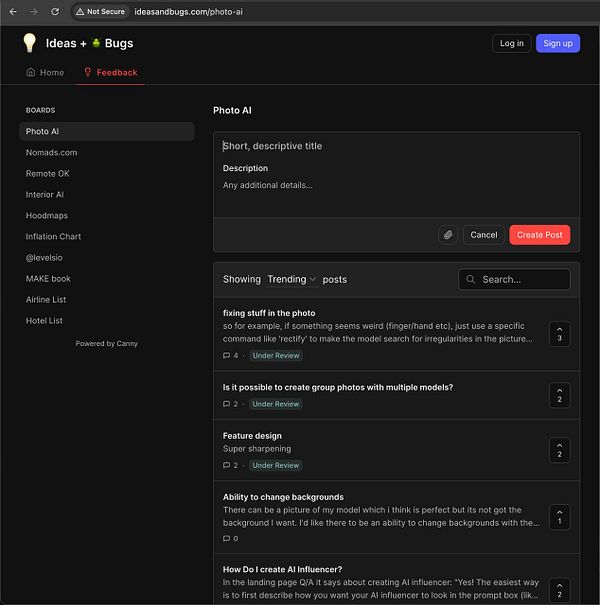Screen dimensions: 600x605
Task: Open the Interior AI board
Action: coord(45,195)
